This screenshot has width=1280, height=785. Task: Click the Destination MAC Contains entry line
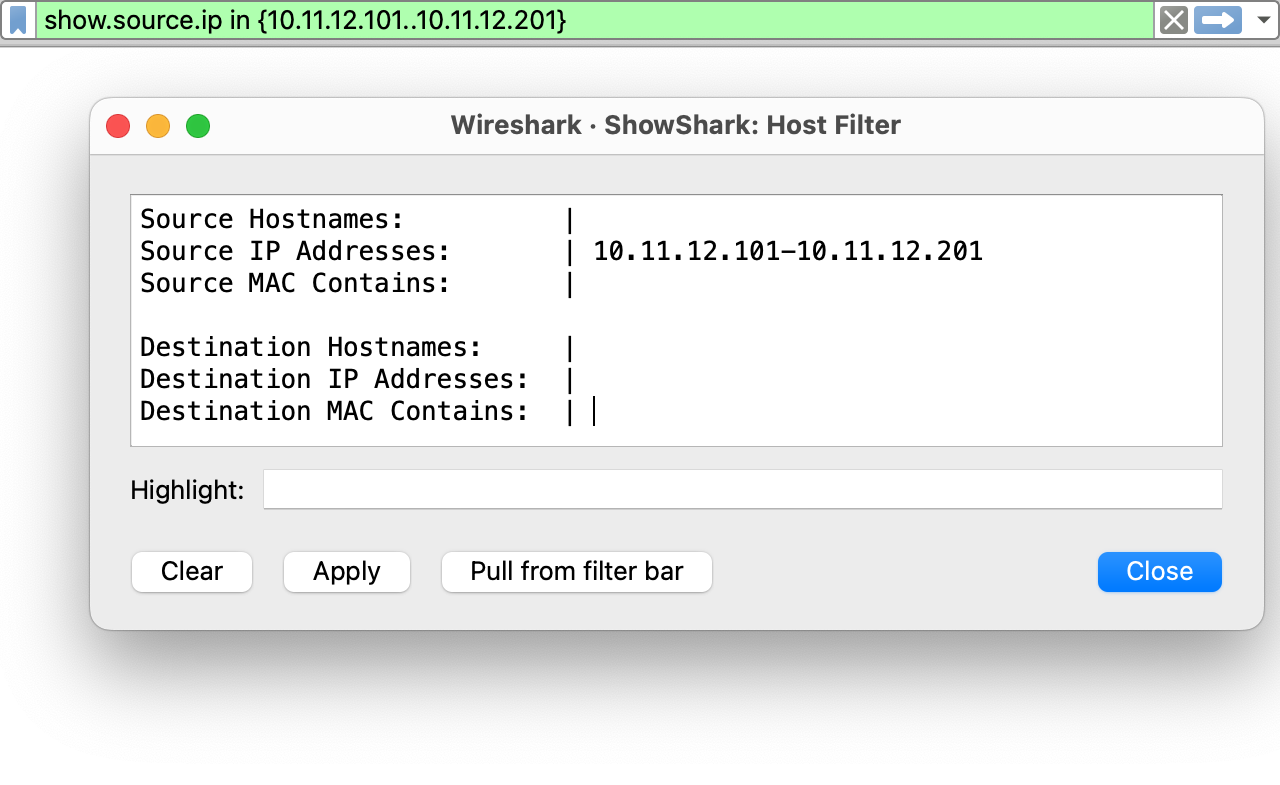595,411
